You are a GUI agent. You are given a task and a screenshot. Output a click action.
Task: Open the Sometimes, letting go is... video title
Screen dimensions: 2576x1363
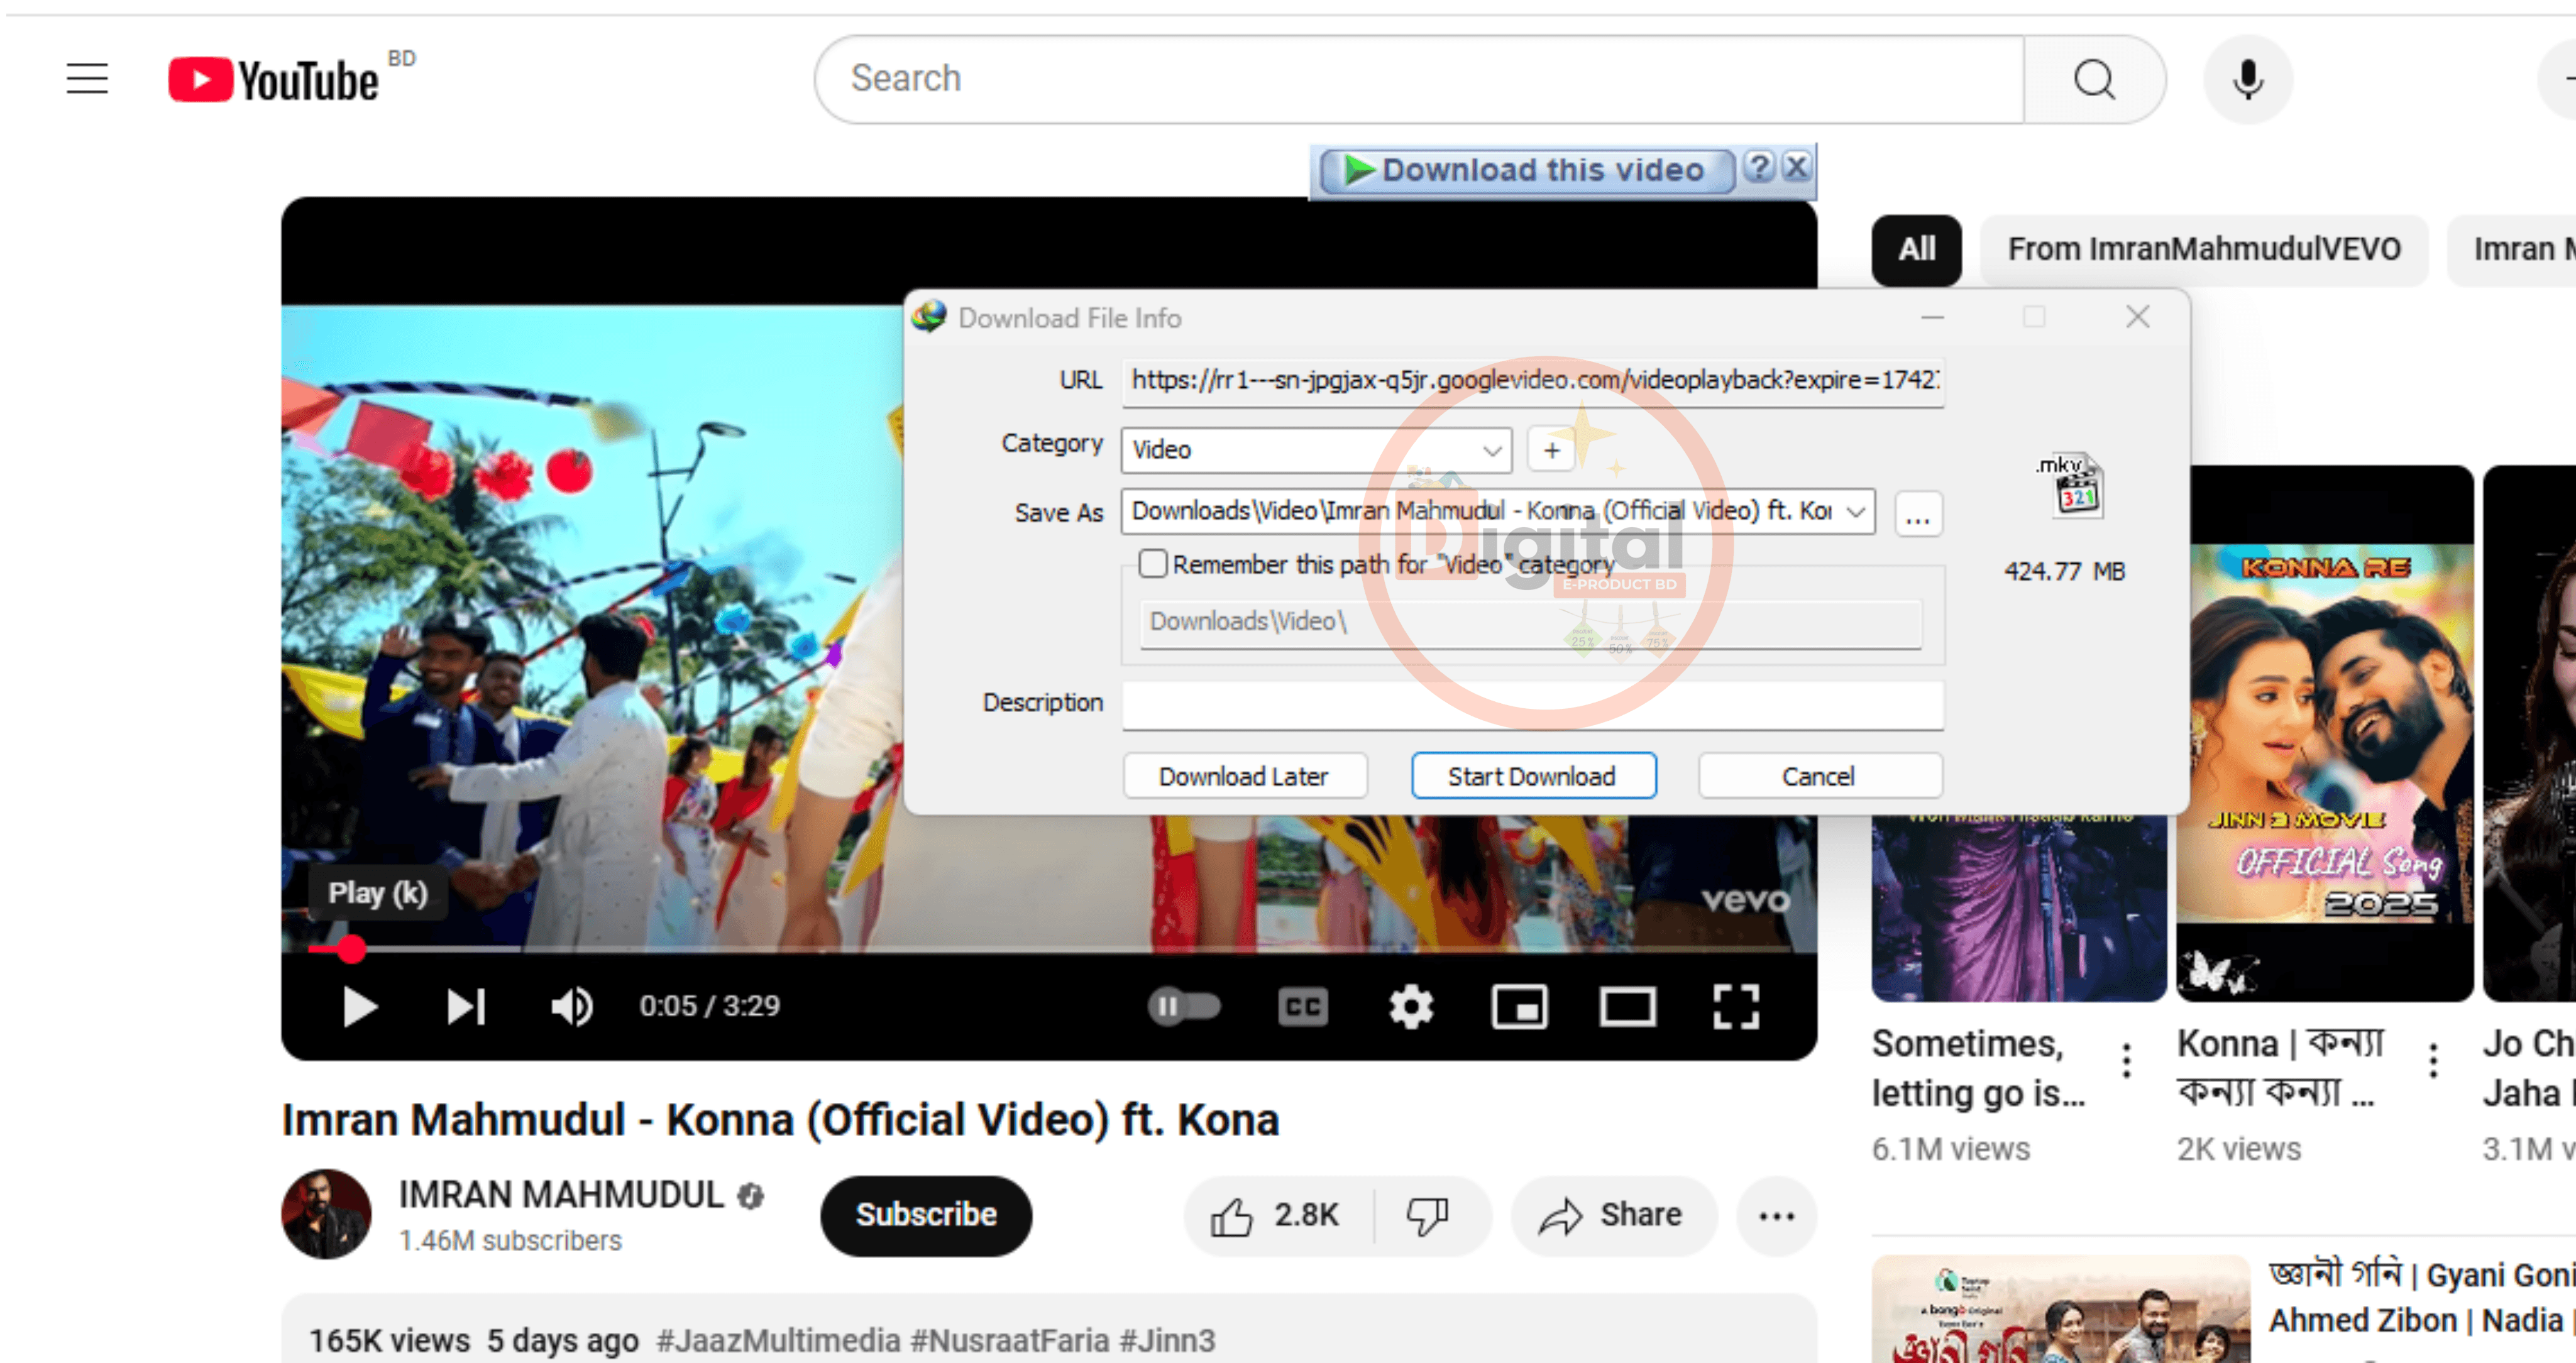[x=1978, y=1068]
